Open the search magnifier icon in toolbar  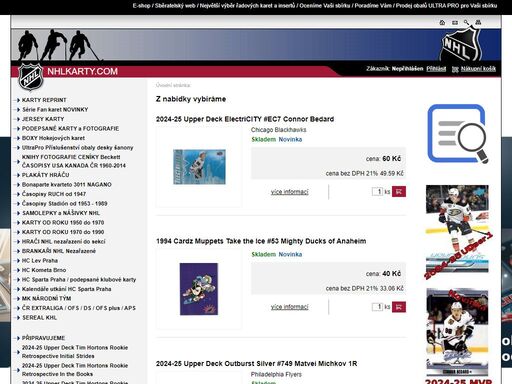(x=466, y=22)
